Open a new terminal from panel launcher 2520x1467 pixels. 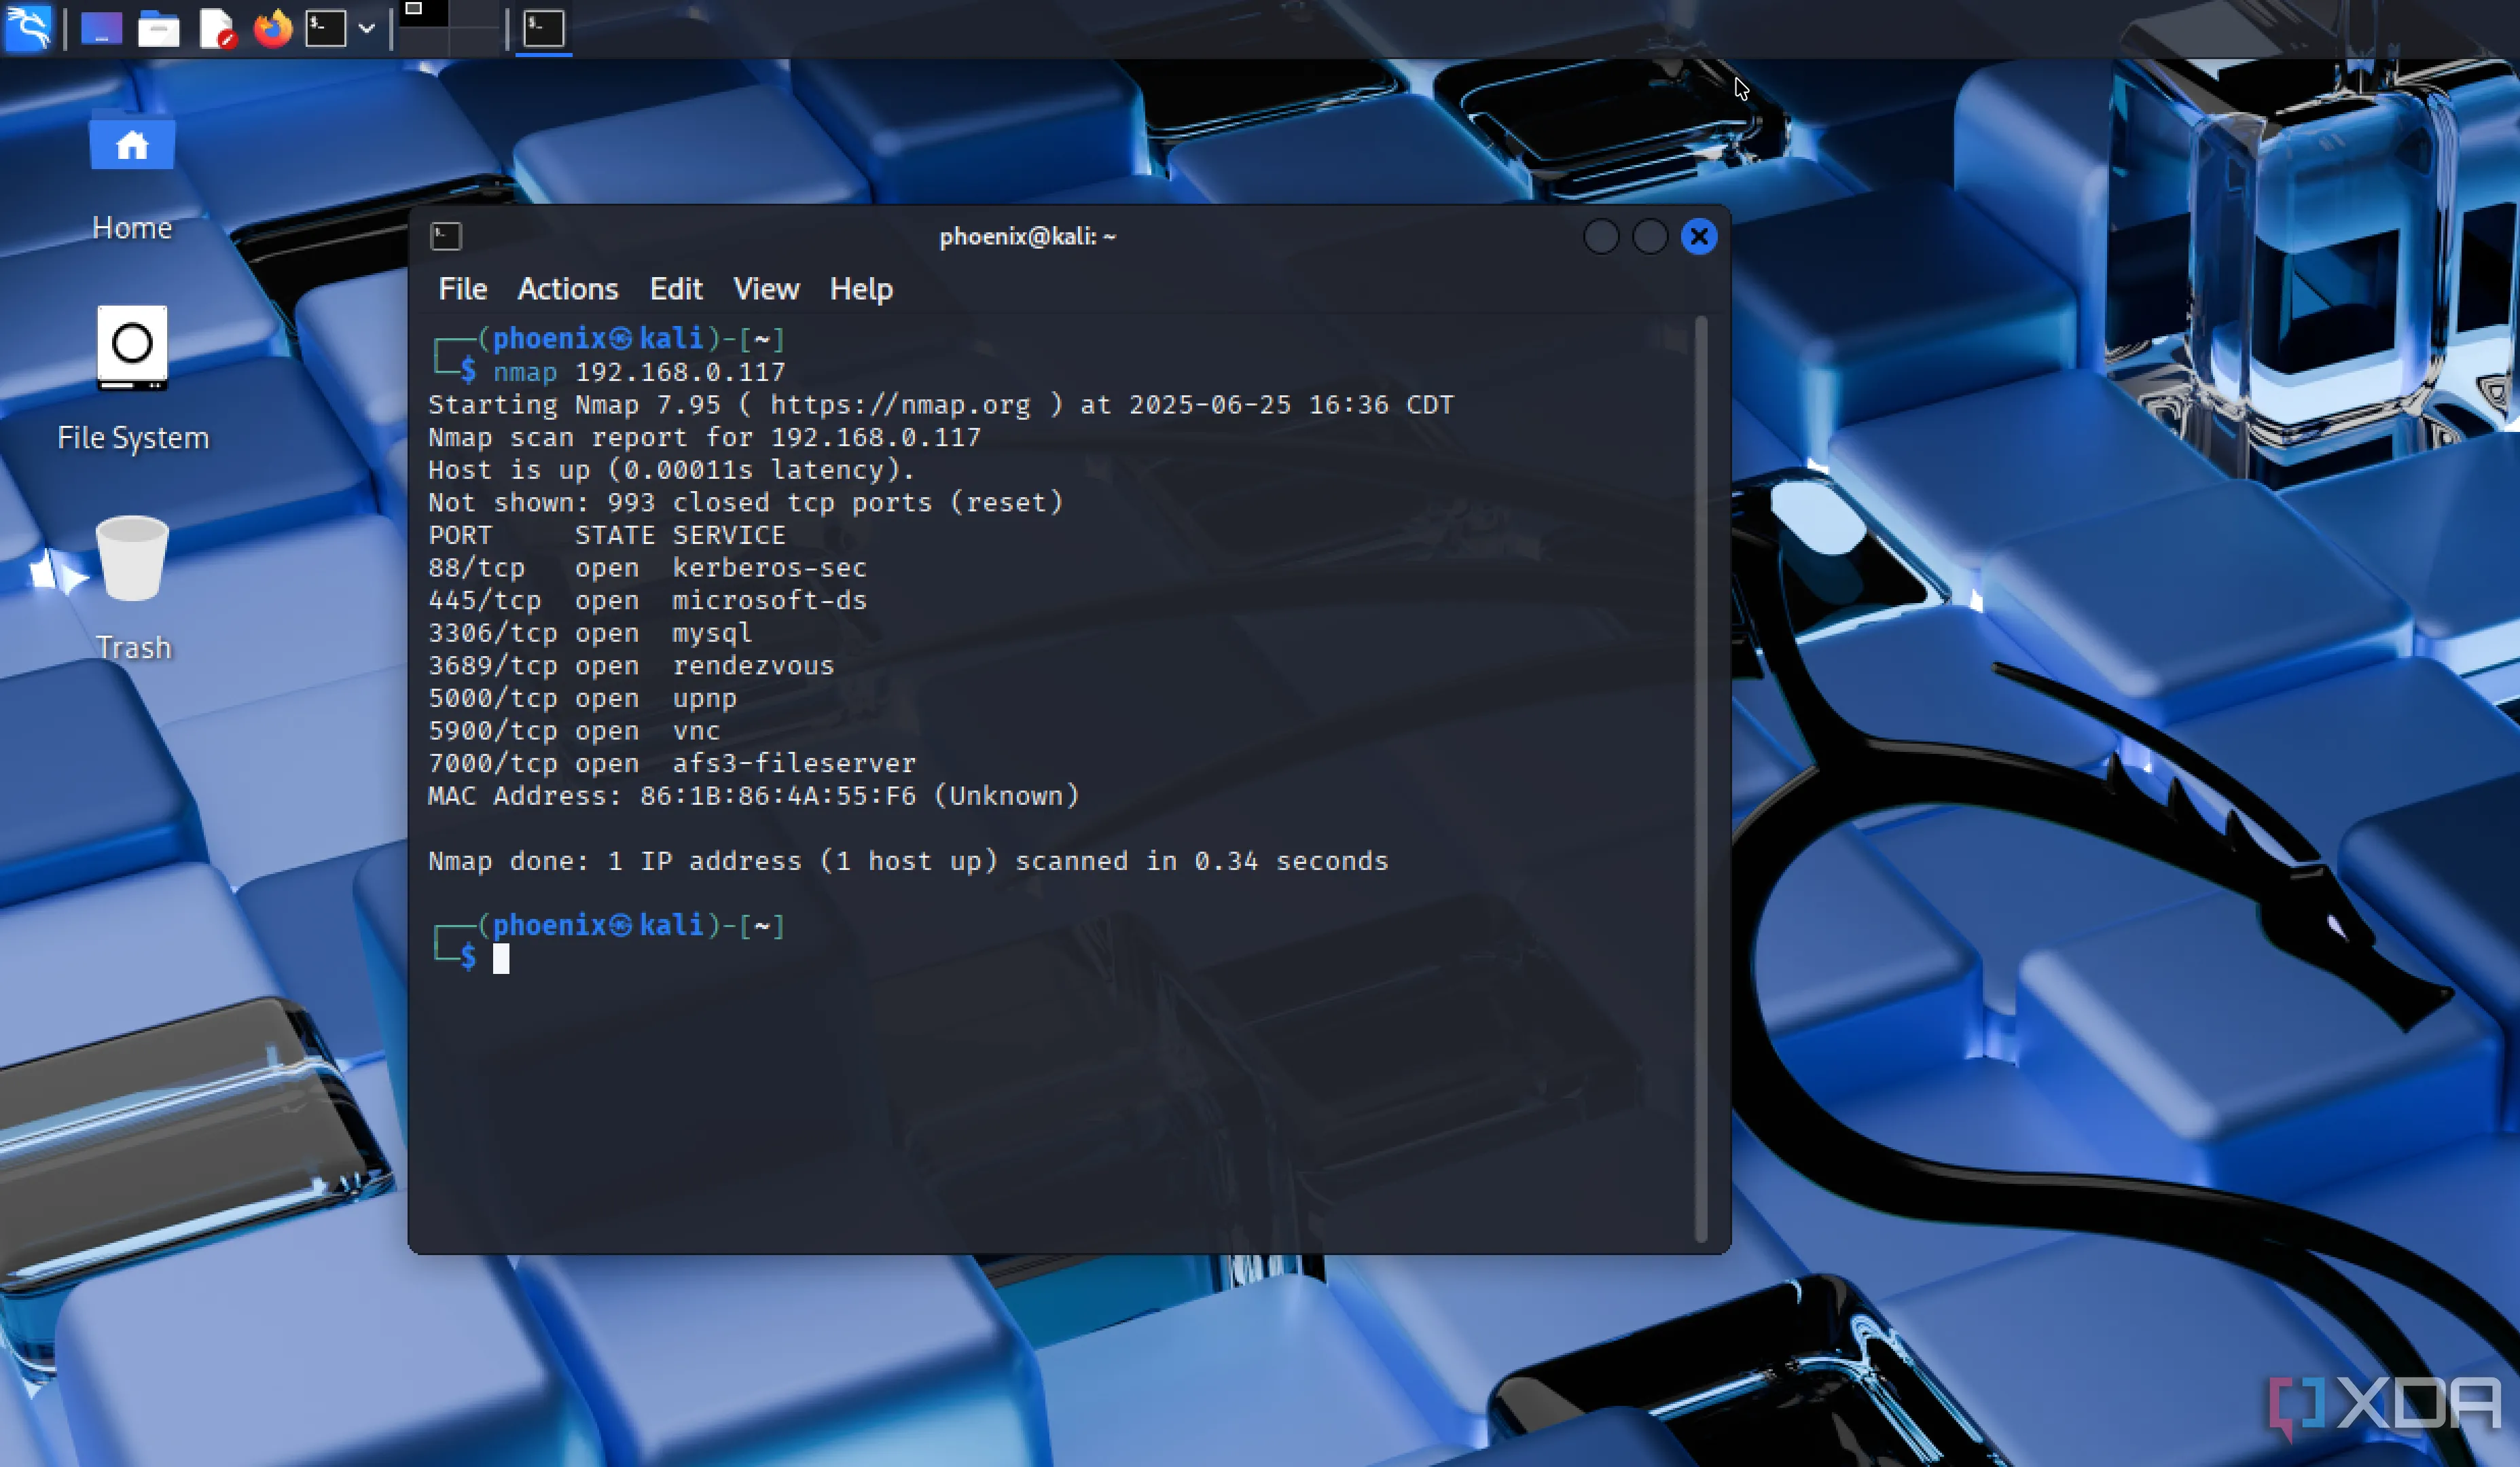click(x=326, y=28)
